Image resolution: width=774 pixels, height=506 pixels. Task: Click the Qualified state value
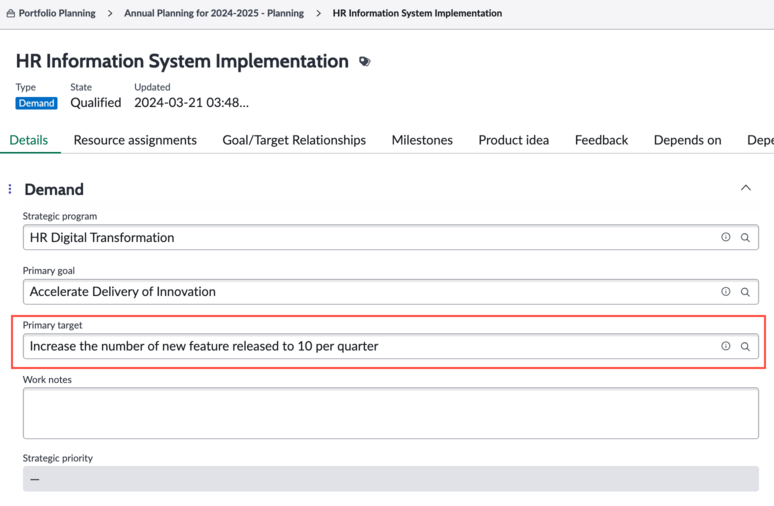click(x=96, y=103)
